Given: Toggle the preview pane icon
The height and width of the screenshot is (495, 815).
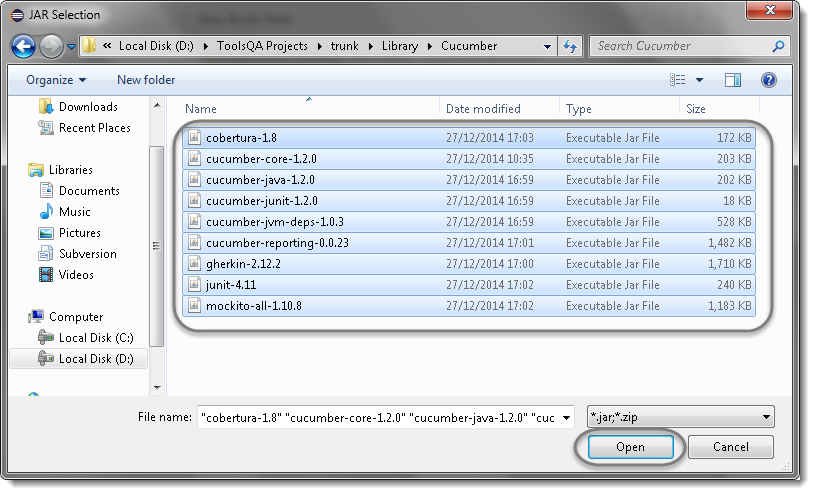Looking at the screenshot, I should 732,80.
